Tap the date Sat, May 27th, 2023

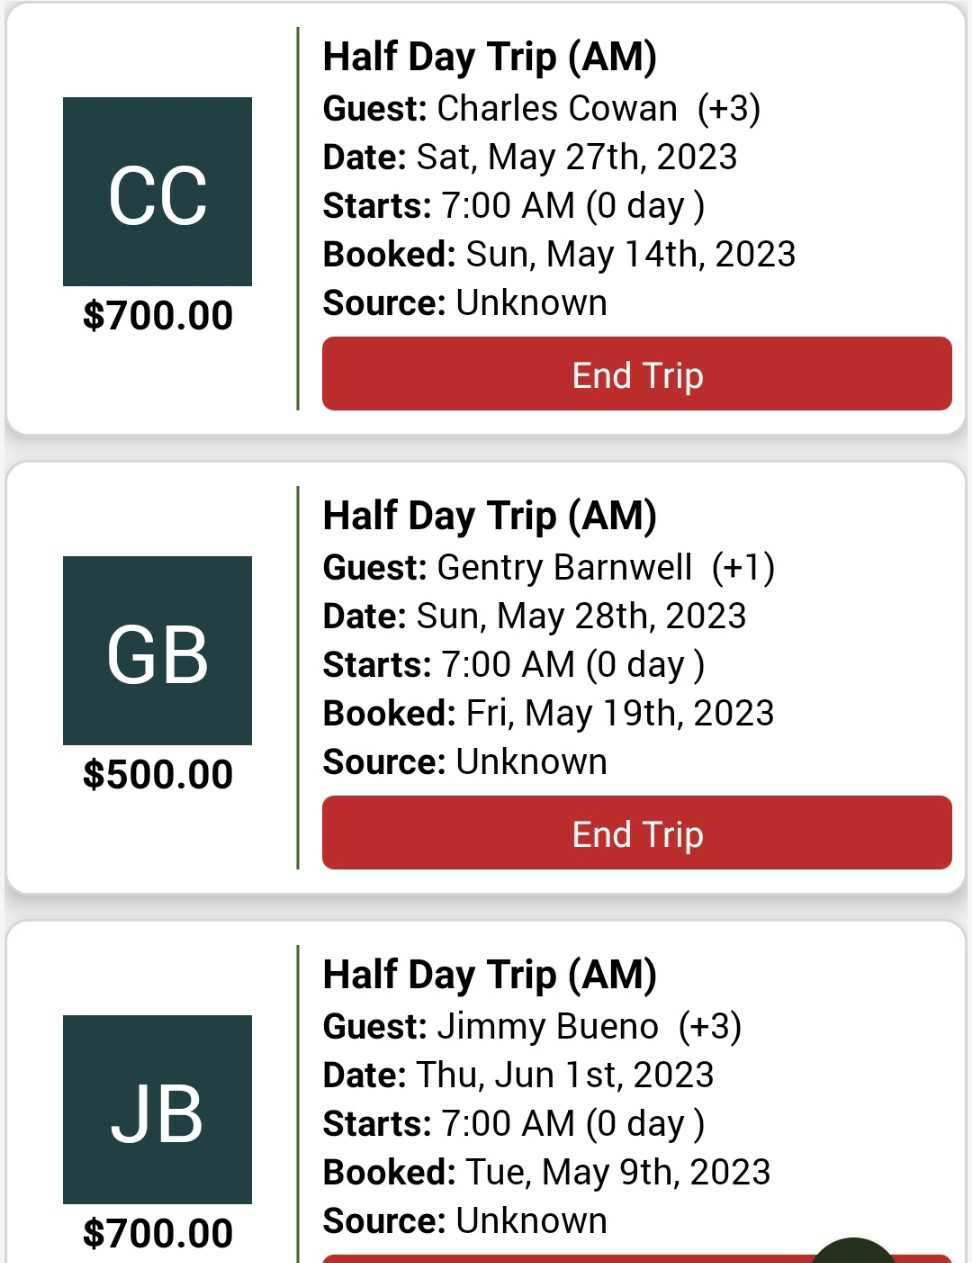click(x=576, y=157)
